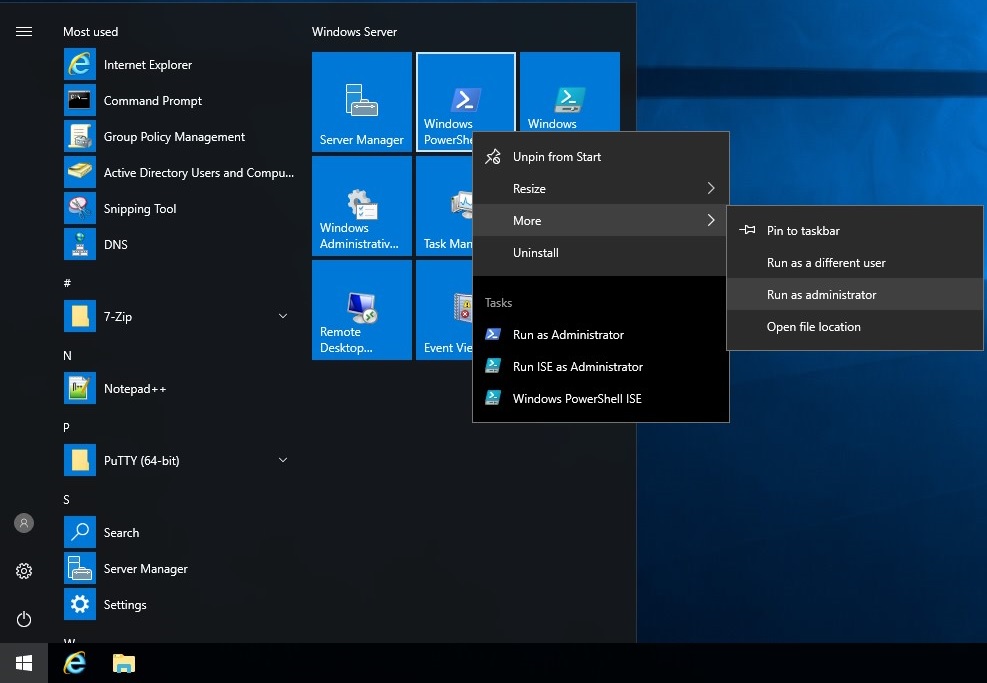Open the Server Manager tile
This screenshot has height=683, width=987.
point(361,102)
